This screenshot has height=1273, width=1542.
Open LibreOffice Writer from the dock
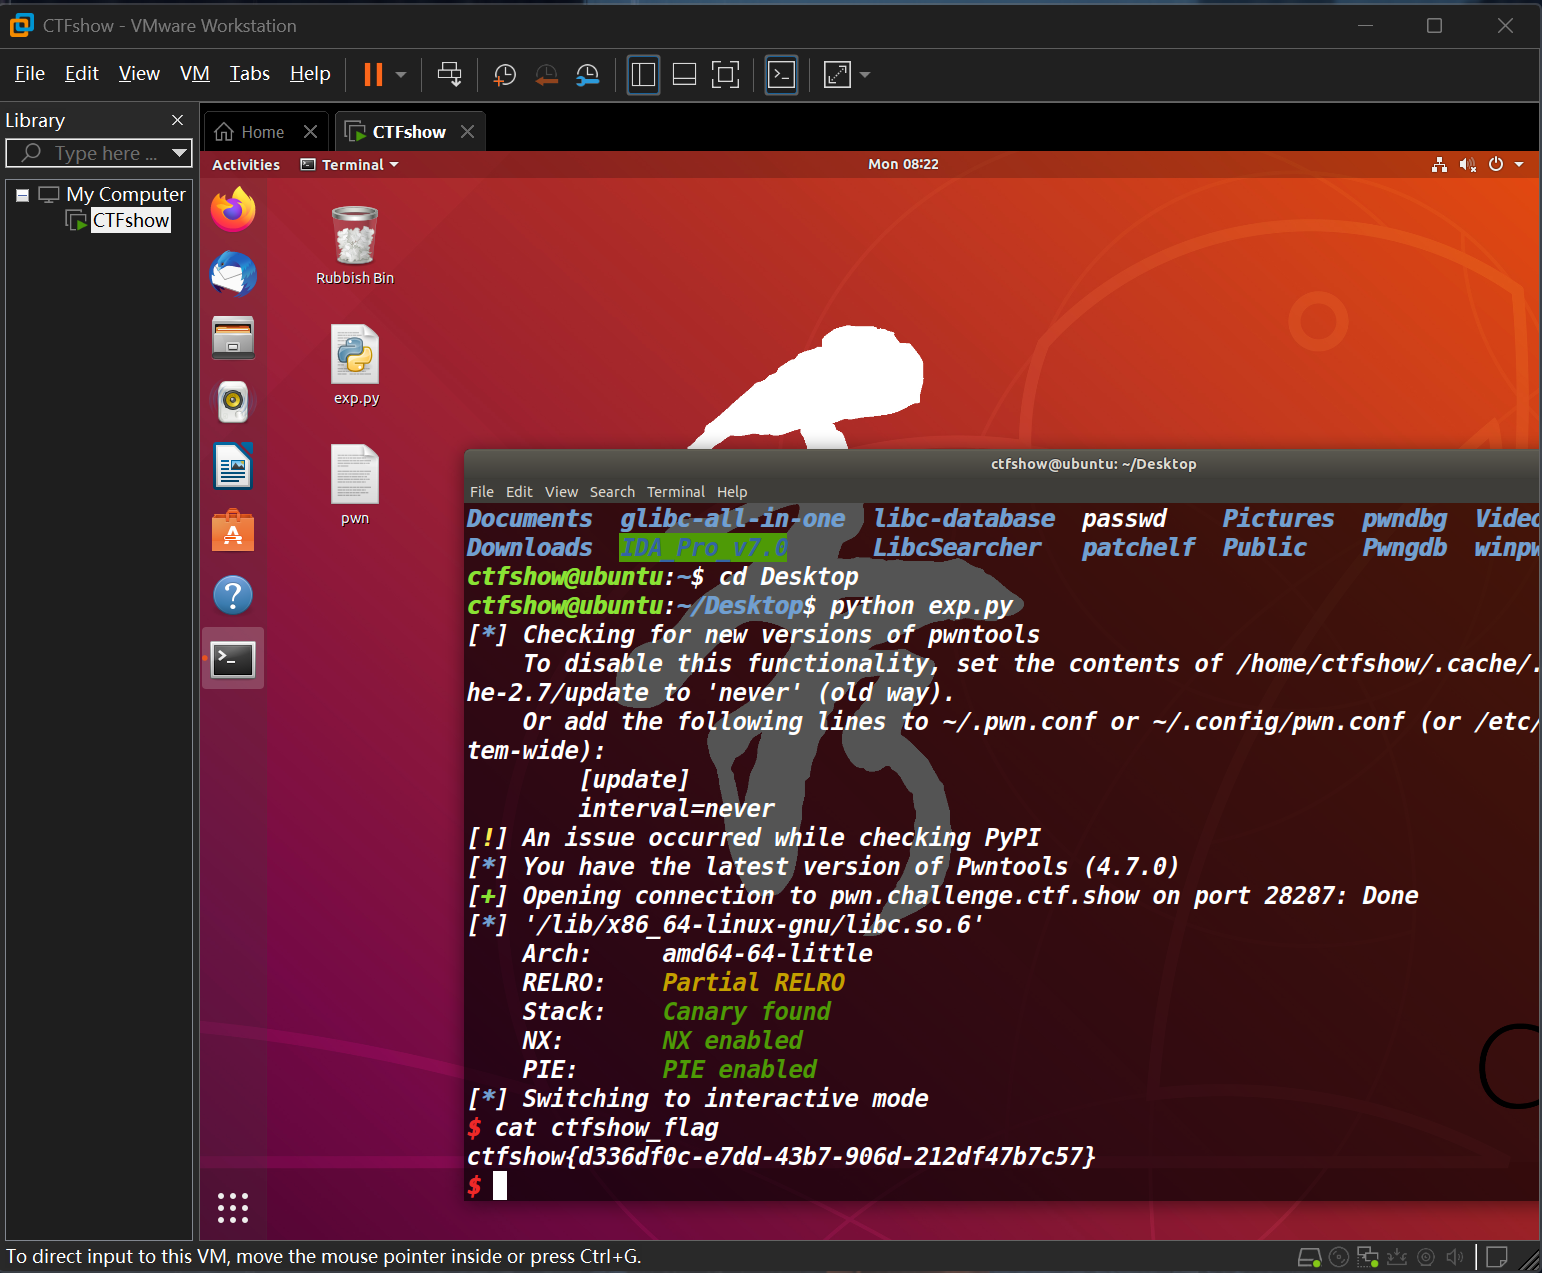click(x=233, y=466)
